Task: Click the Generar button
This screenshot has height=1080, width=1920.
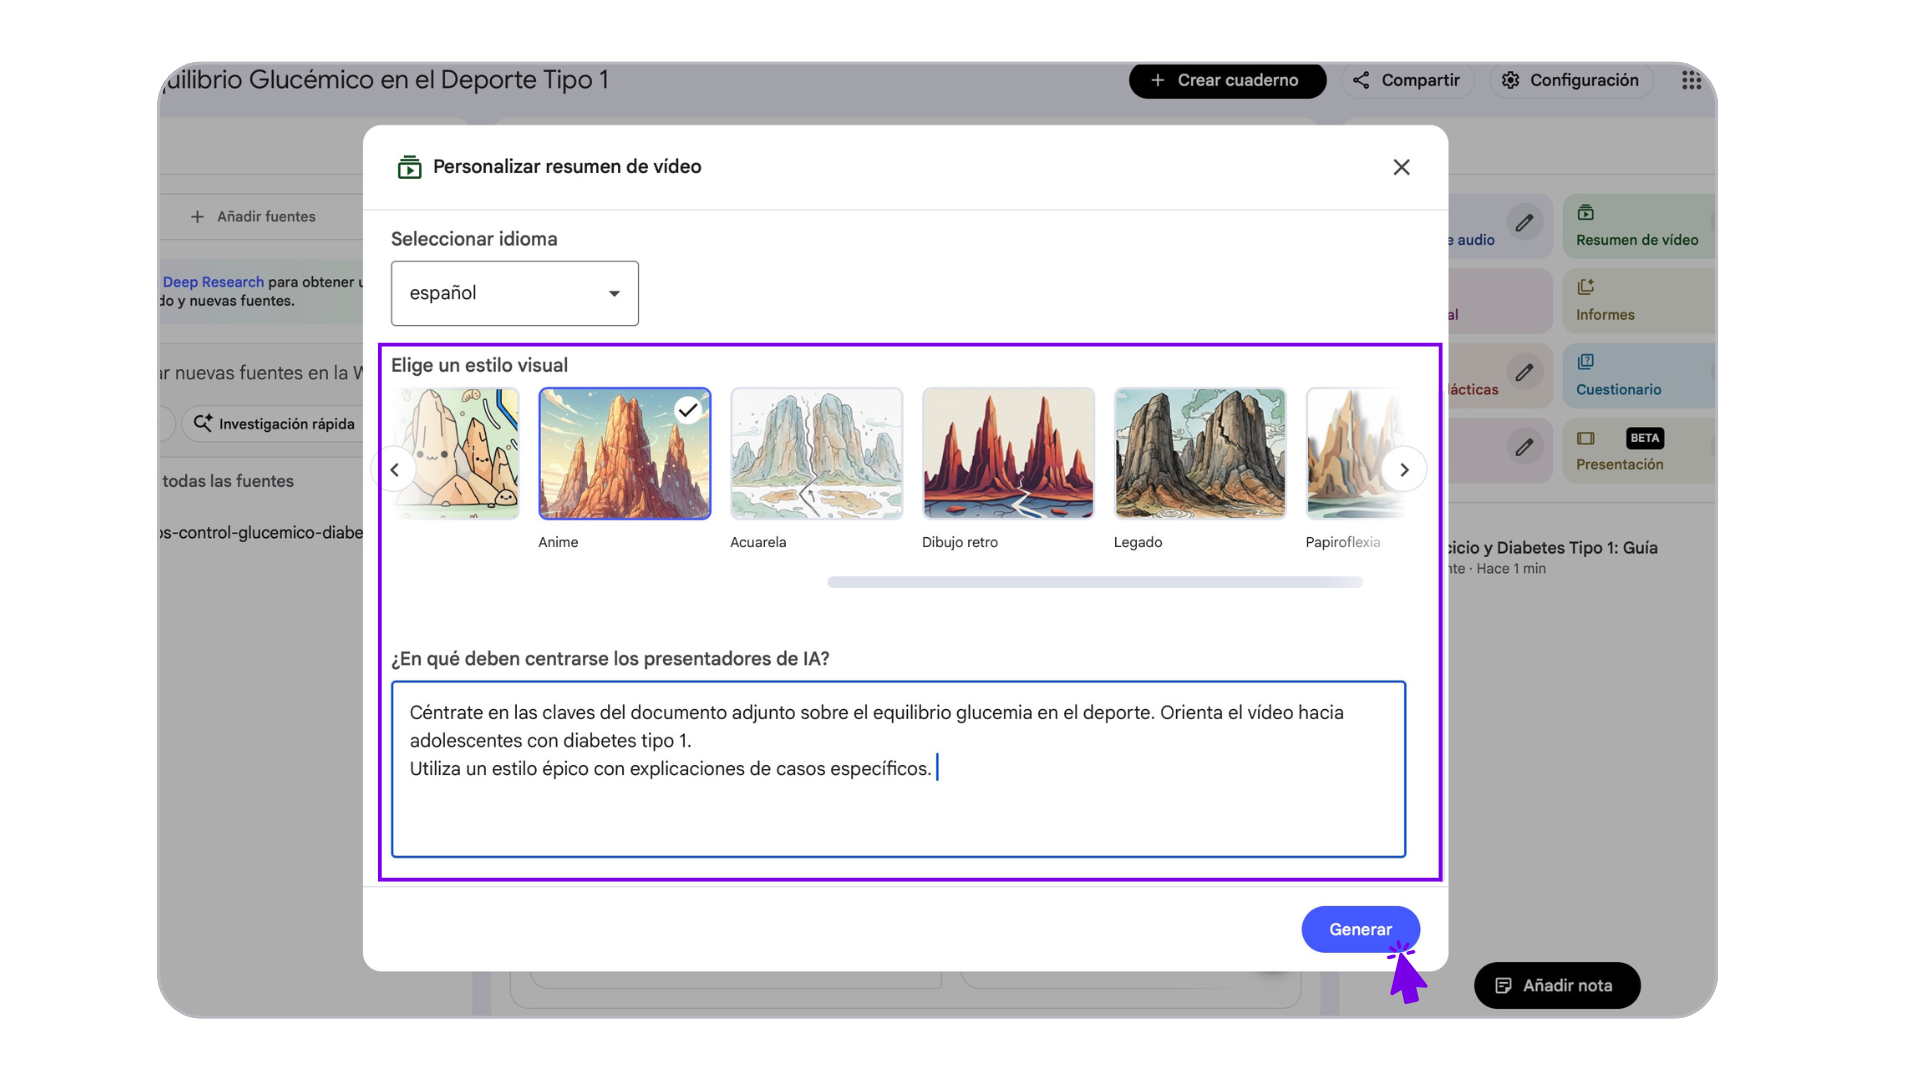Action: (1359, 929)
